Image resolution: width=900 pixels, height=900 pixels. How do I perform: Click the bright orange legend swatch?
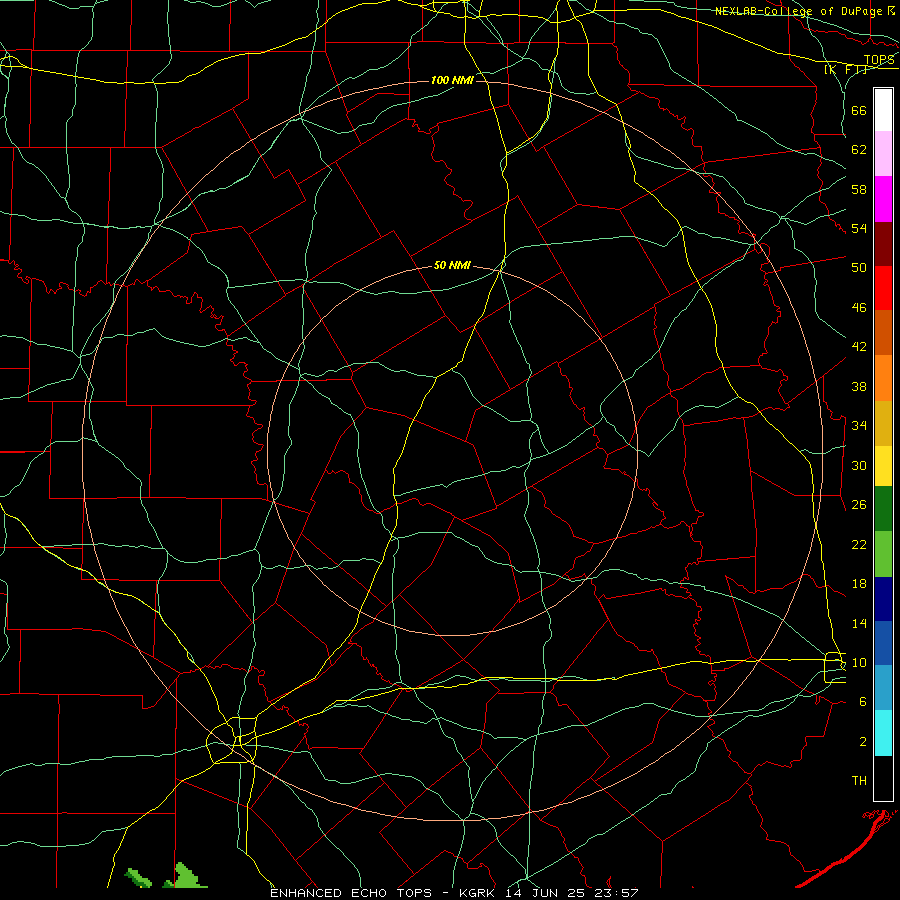point(883,378)
